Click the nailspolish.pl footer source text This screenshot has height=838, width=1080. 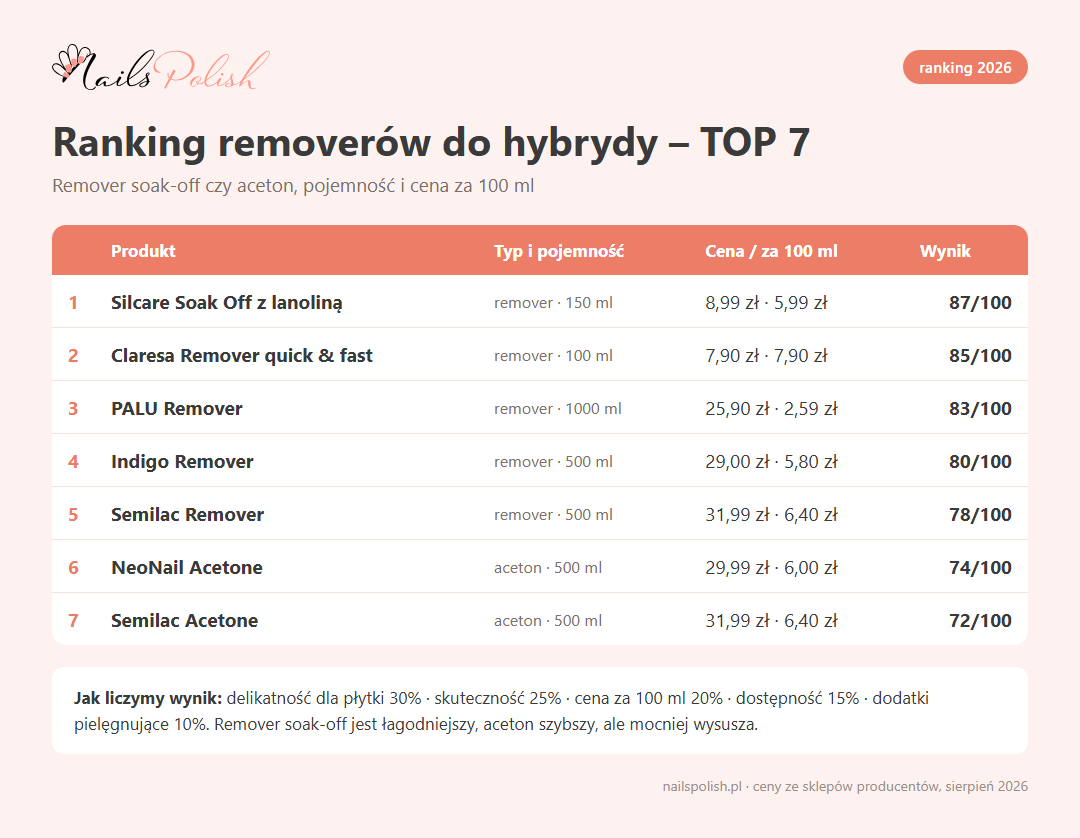[x=845, y=786]
